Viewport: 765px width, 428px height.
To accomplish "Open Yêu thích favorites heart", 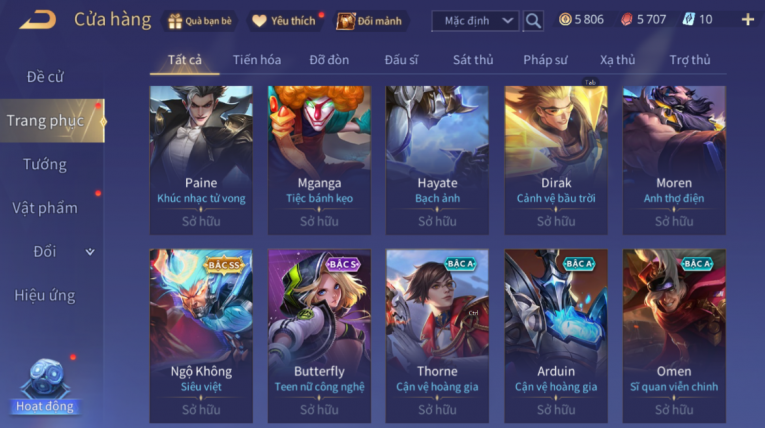I will (283, 21).
